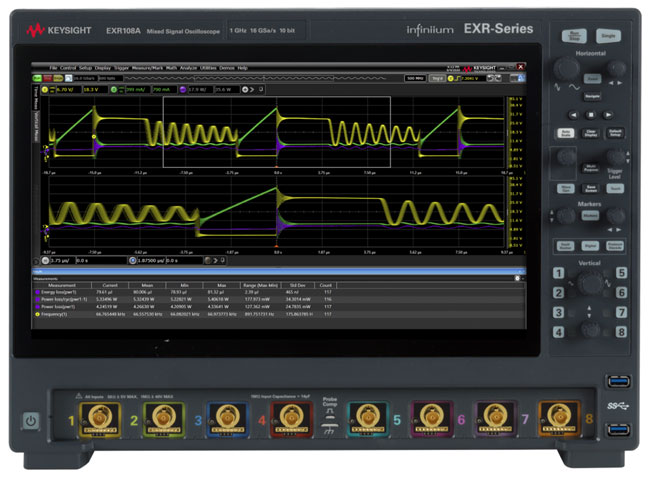650x481 pixels.
Task: Click the channel 1 scale field 6.70 V/
Action: tap(68, 90)
